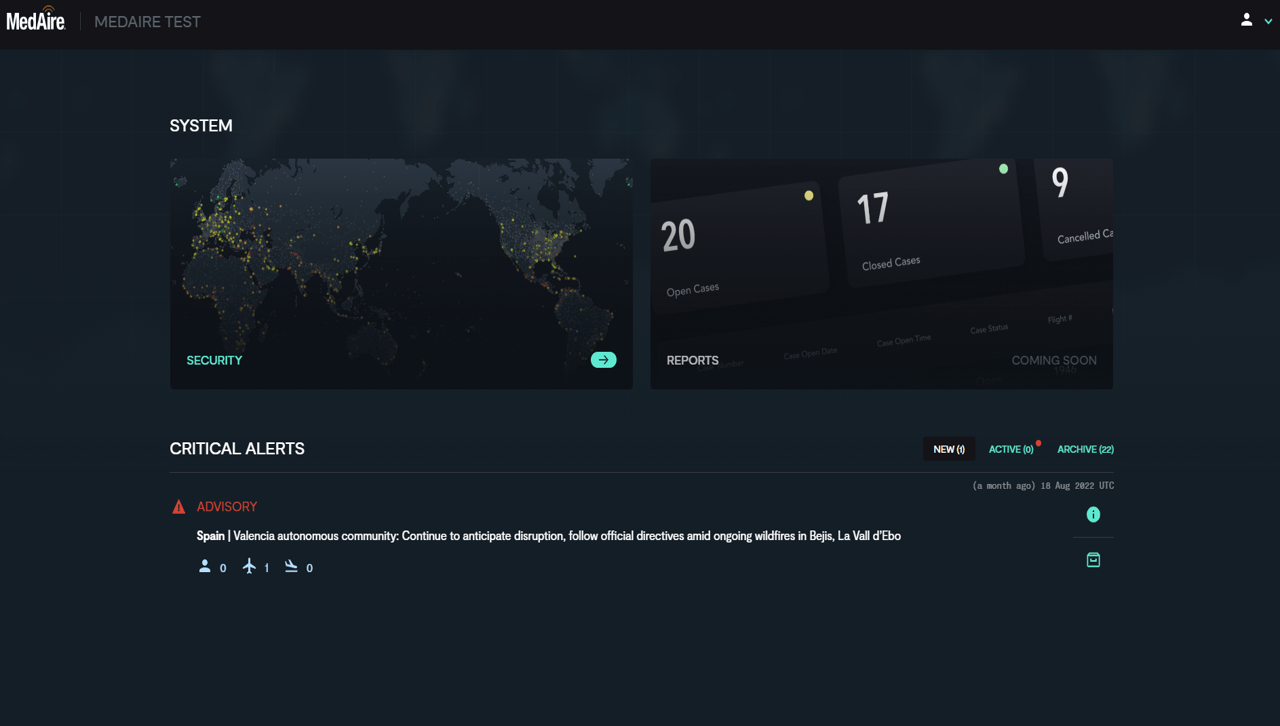Click the MedAire logo
Viewport: 1280px width, 726px height.
tap(36, 20)
